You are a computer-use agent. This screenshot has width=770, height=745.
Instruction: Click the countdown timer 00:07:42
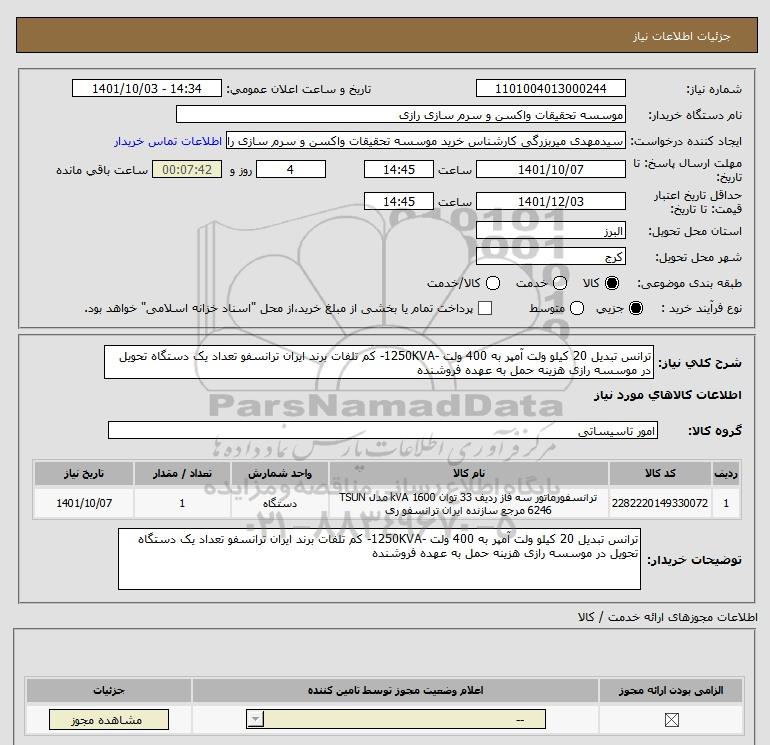(x=187, y=169)
